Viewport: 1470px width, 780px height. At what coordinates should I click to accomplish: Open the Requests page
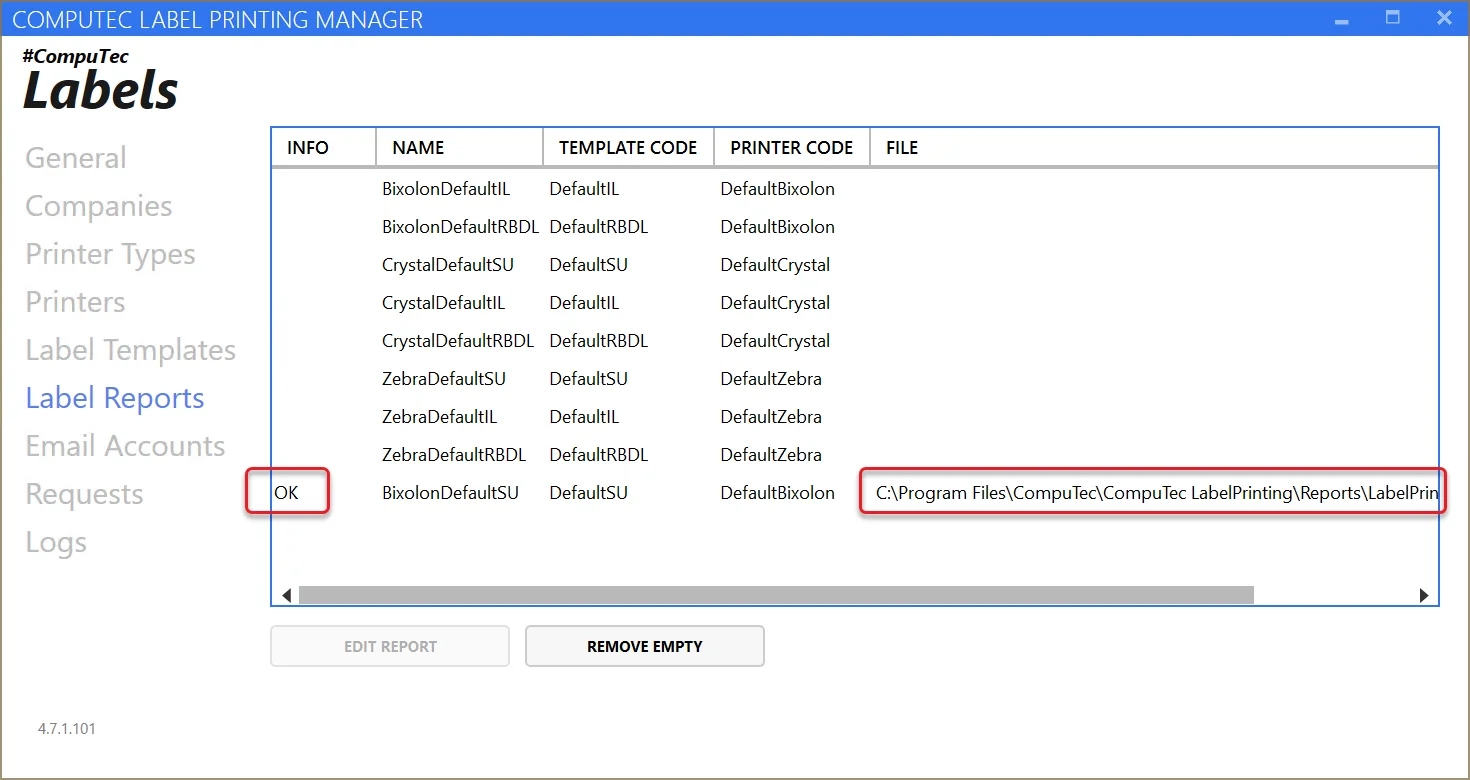click(84, 494)
